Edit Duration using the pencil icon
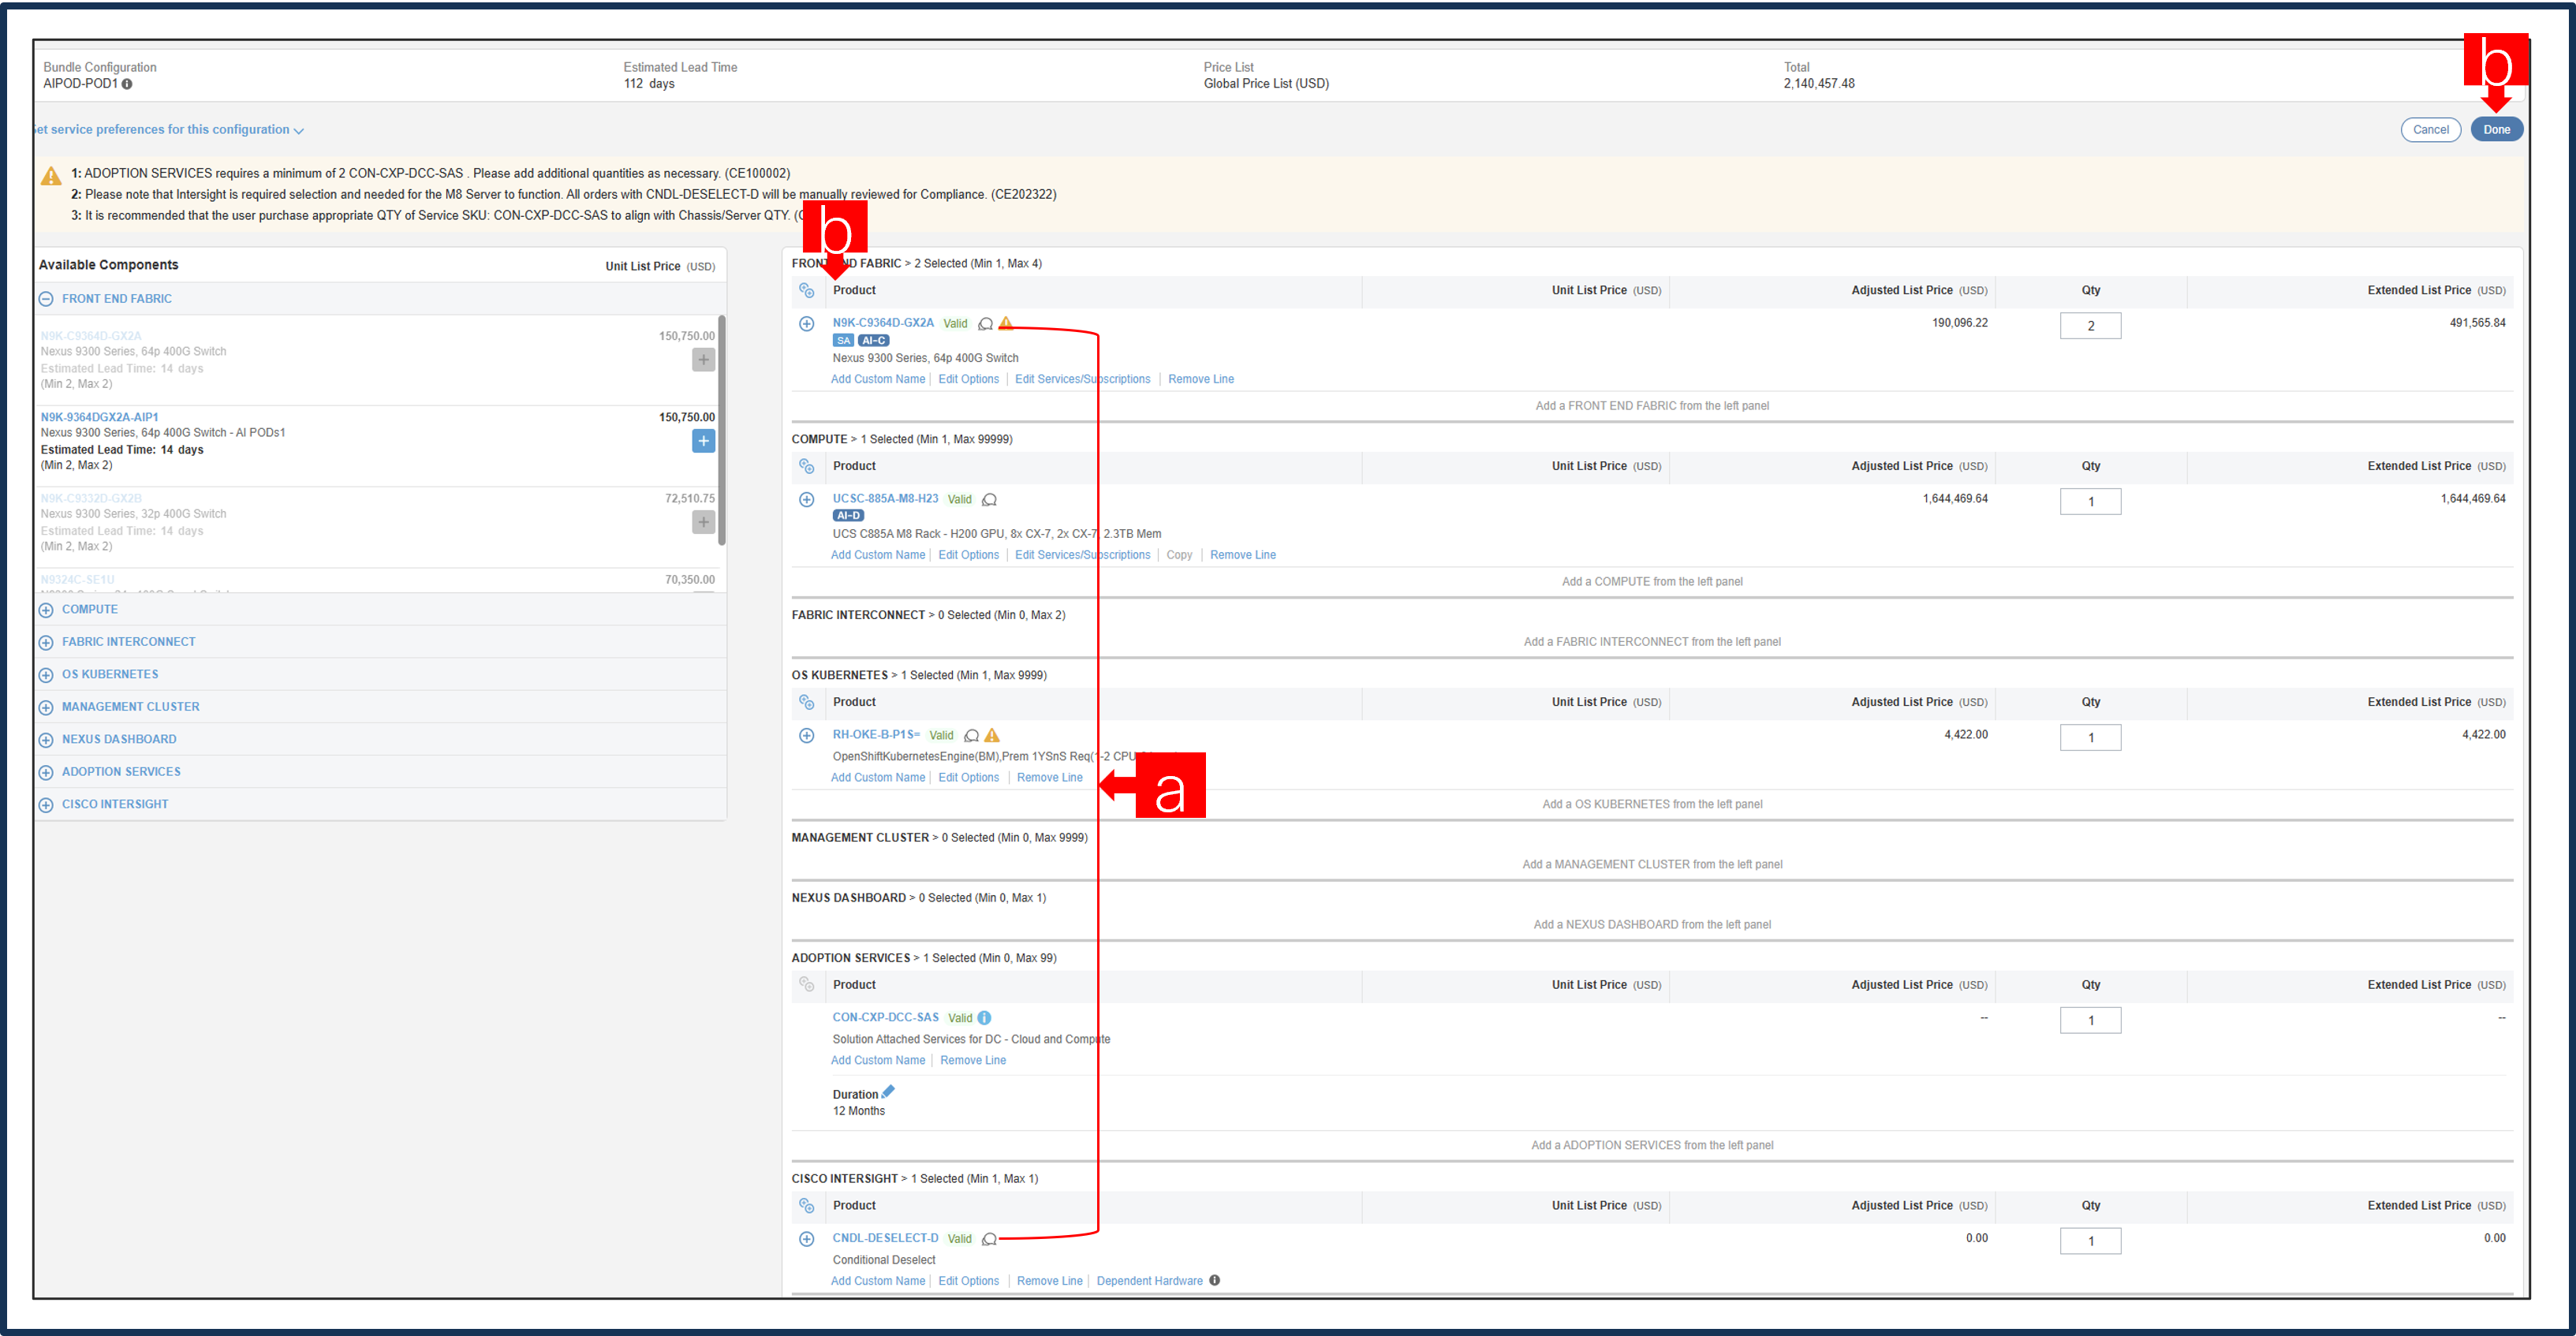2576x1336 pixels. tap(888, 1091)
